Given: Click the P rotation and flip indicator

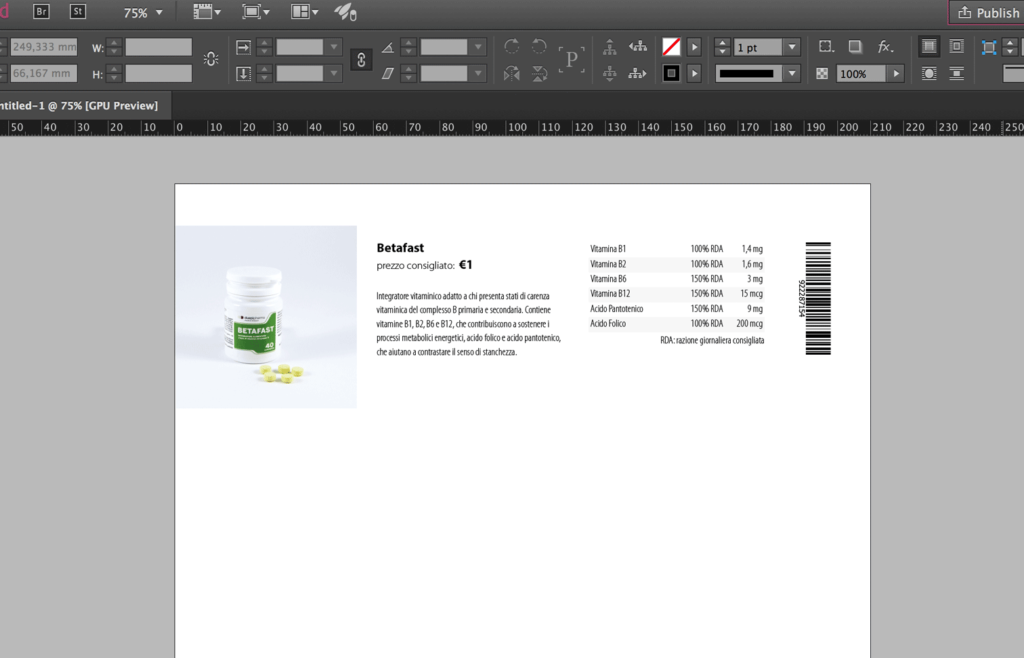Looking at the screenshot, I should (x=571, y=59).
